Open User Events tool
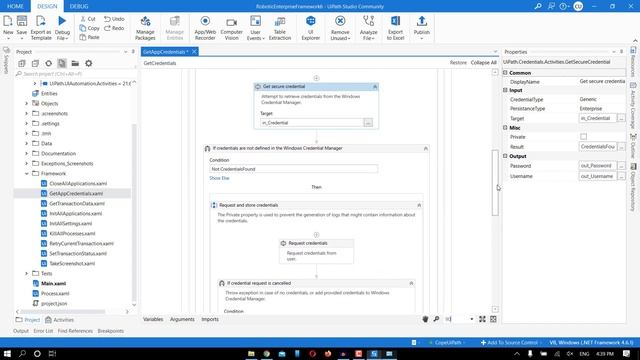The width and height of the screenshot is (640, 360). (x=256, y=21)
